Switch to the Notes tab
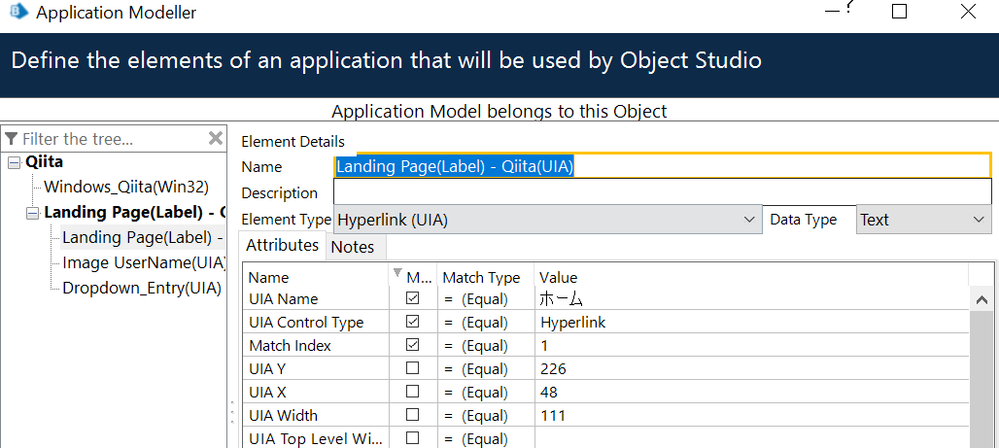999x448 pixels. [x=353, y=247]
